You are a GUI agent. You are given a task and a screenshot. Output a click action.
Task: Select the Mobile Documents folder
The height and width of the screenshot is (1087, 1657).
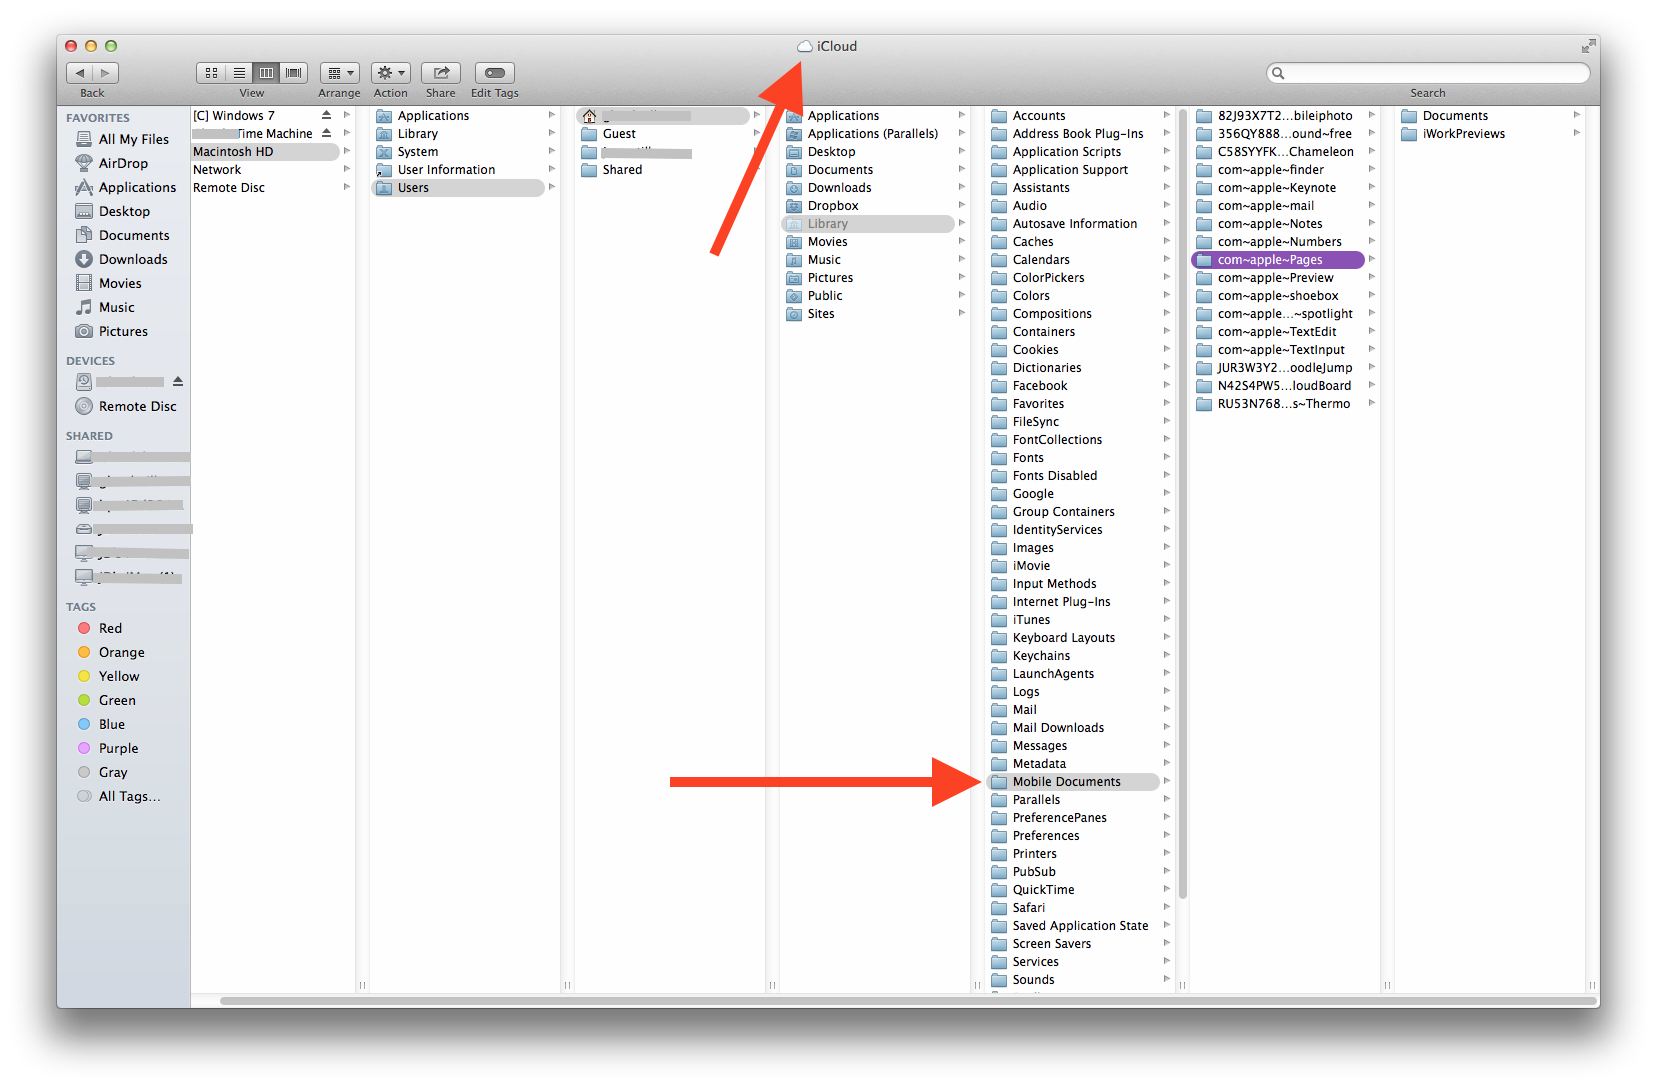coord(1073,782)
